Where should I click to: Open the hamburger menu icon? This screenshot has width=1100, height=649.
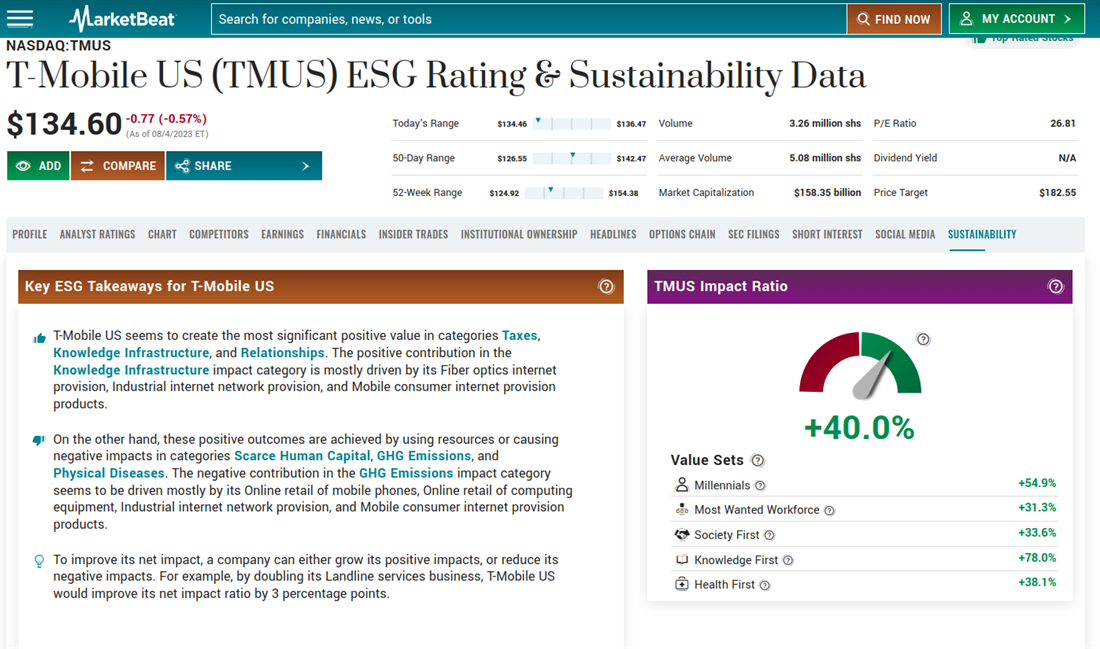[20, 19]
